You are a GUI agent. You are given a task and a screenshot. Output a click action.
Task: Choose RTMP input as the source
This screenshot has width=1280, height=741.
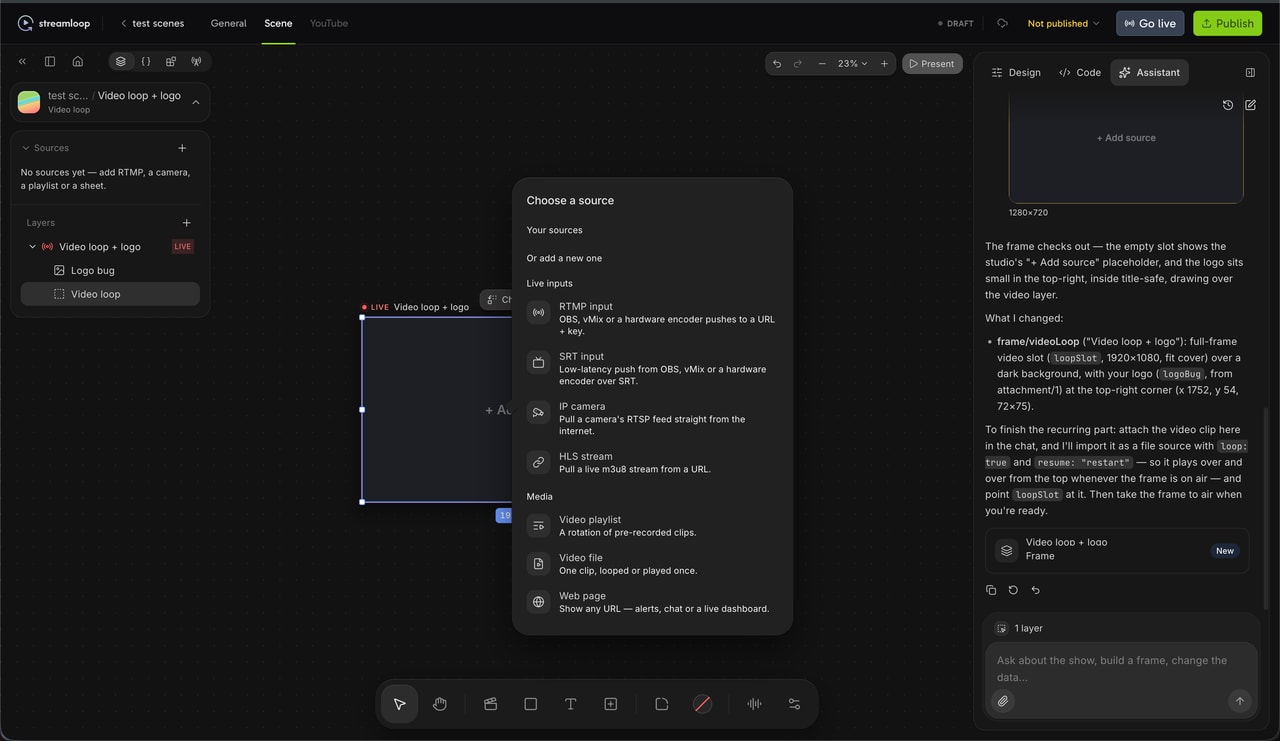coord(652,319)
